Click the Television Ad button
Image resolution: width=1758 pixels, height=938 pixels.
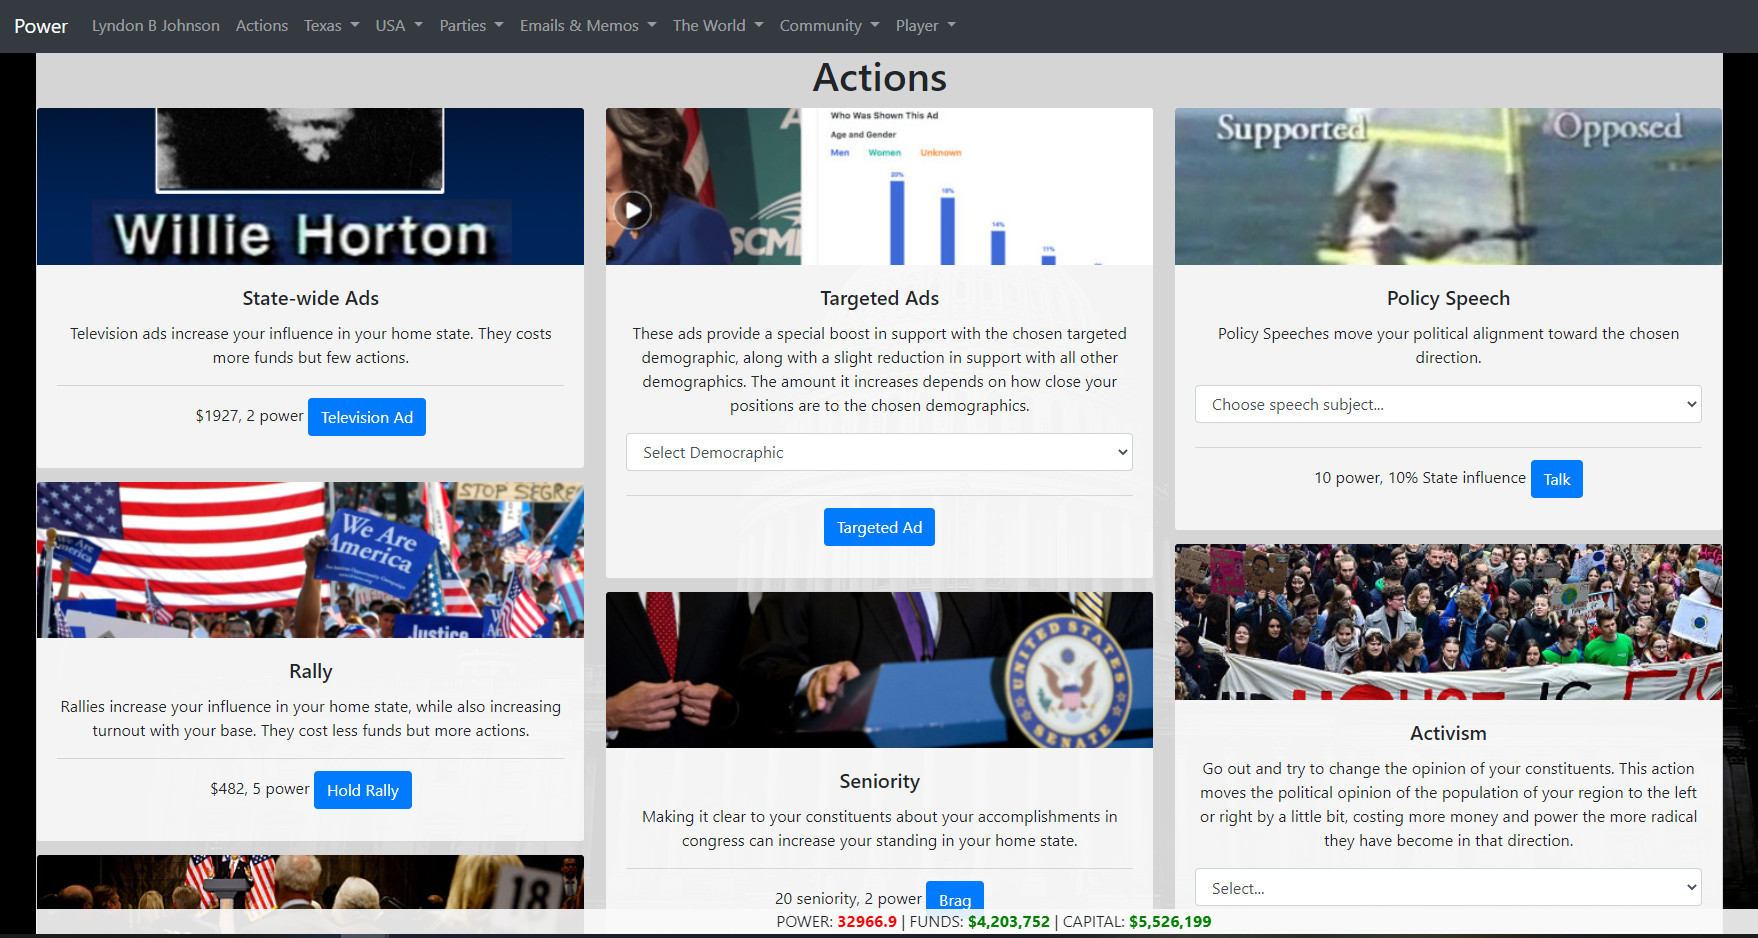coord(367,416)
